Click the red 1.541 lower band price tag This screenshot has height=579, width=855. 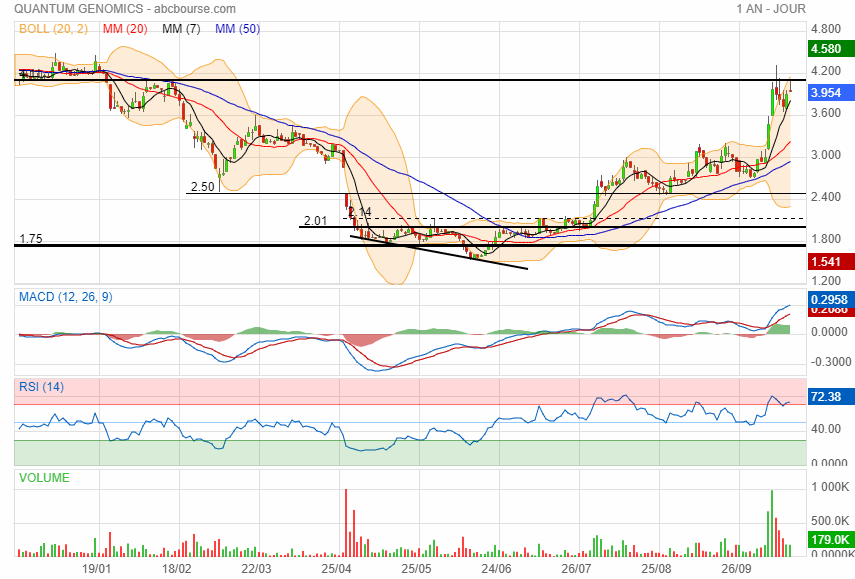pos(826,261)
